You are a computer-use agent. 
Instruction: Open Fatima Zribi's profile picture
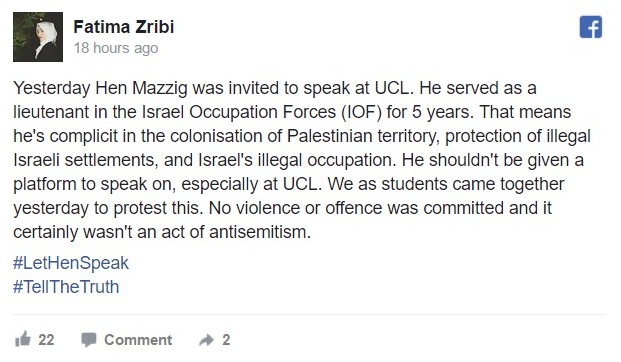38,37
